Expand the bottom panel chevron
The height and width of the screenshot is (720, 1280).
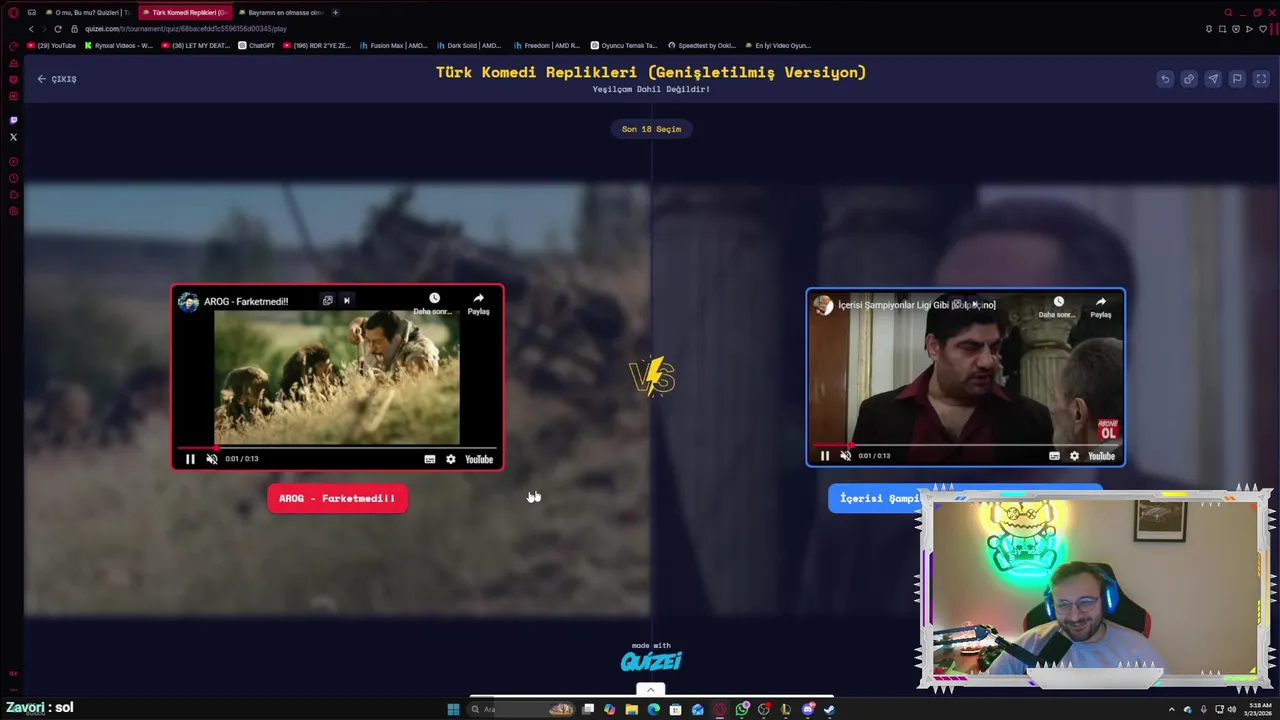click(650, 689)
